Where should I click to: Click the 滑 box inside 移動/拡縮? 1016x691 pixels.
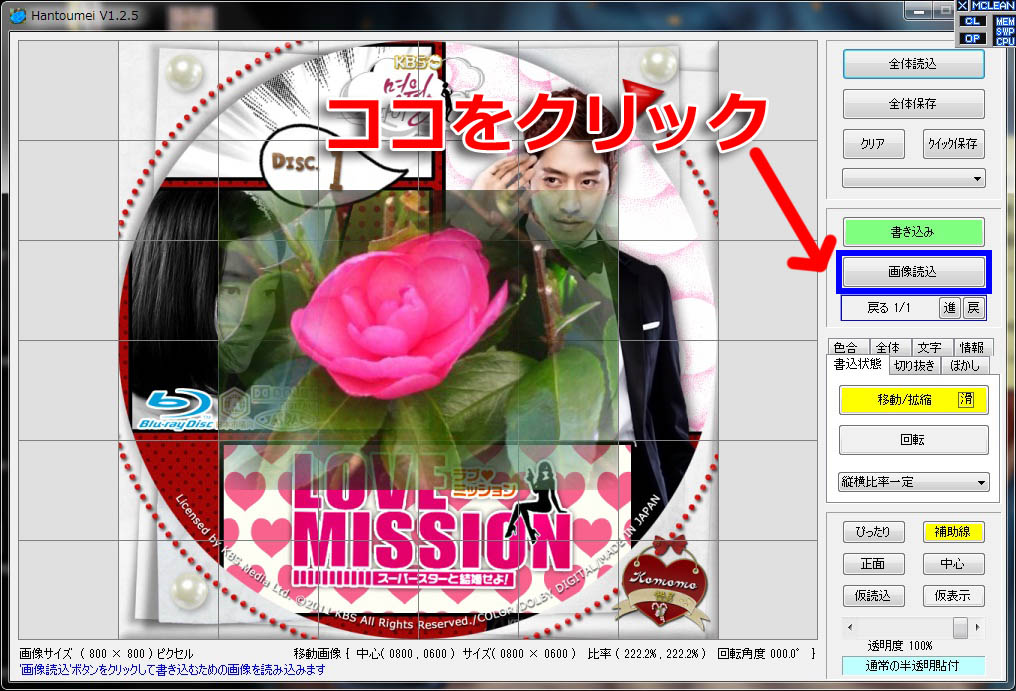[966, 400]
